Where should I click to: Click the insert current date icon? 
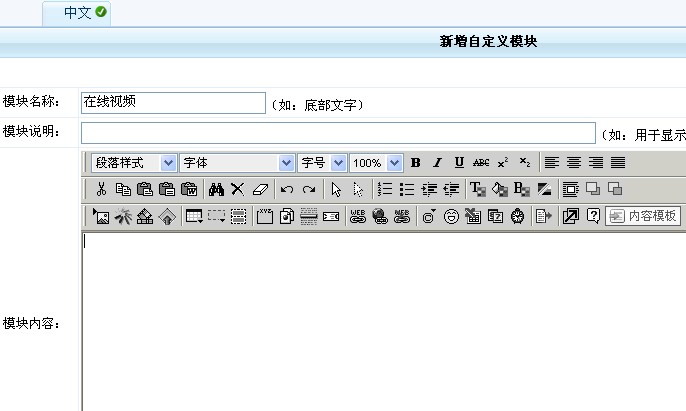(495, 216)
